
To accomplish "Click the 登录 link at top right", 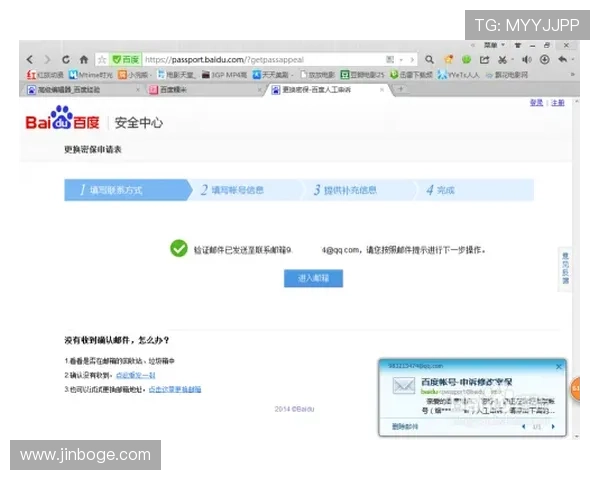I will click(x=536, y=103).
